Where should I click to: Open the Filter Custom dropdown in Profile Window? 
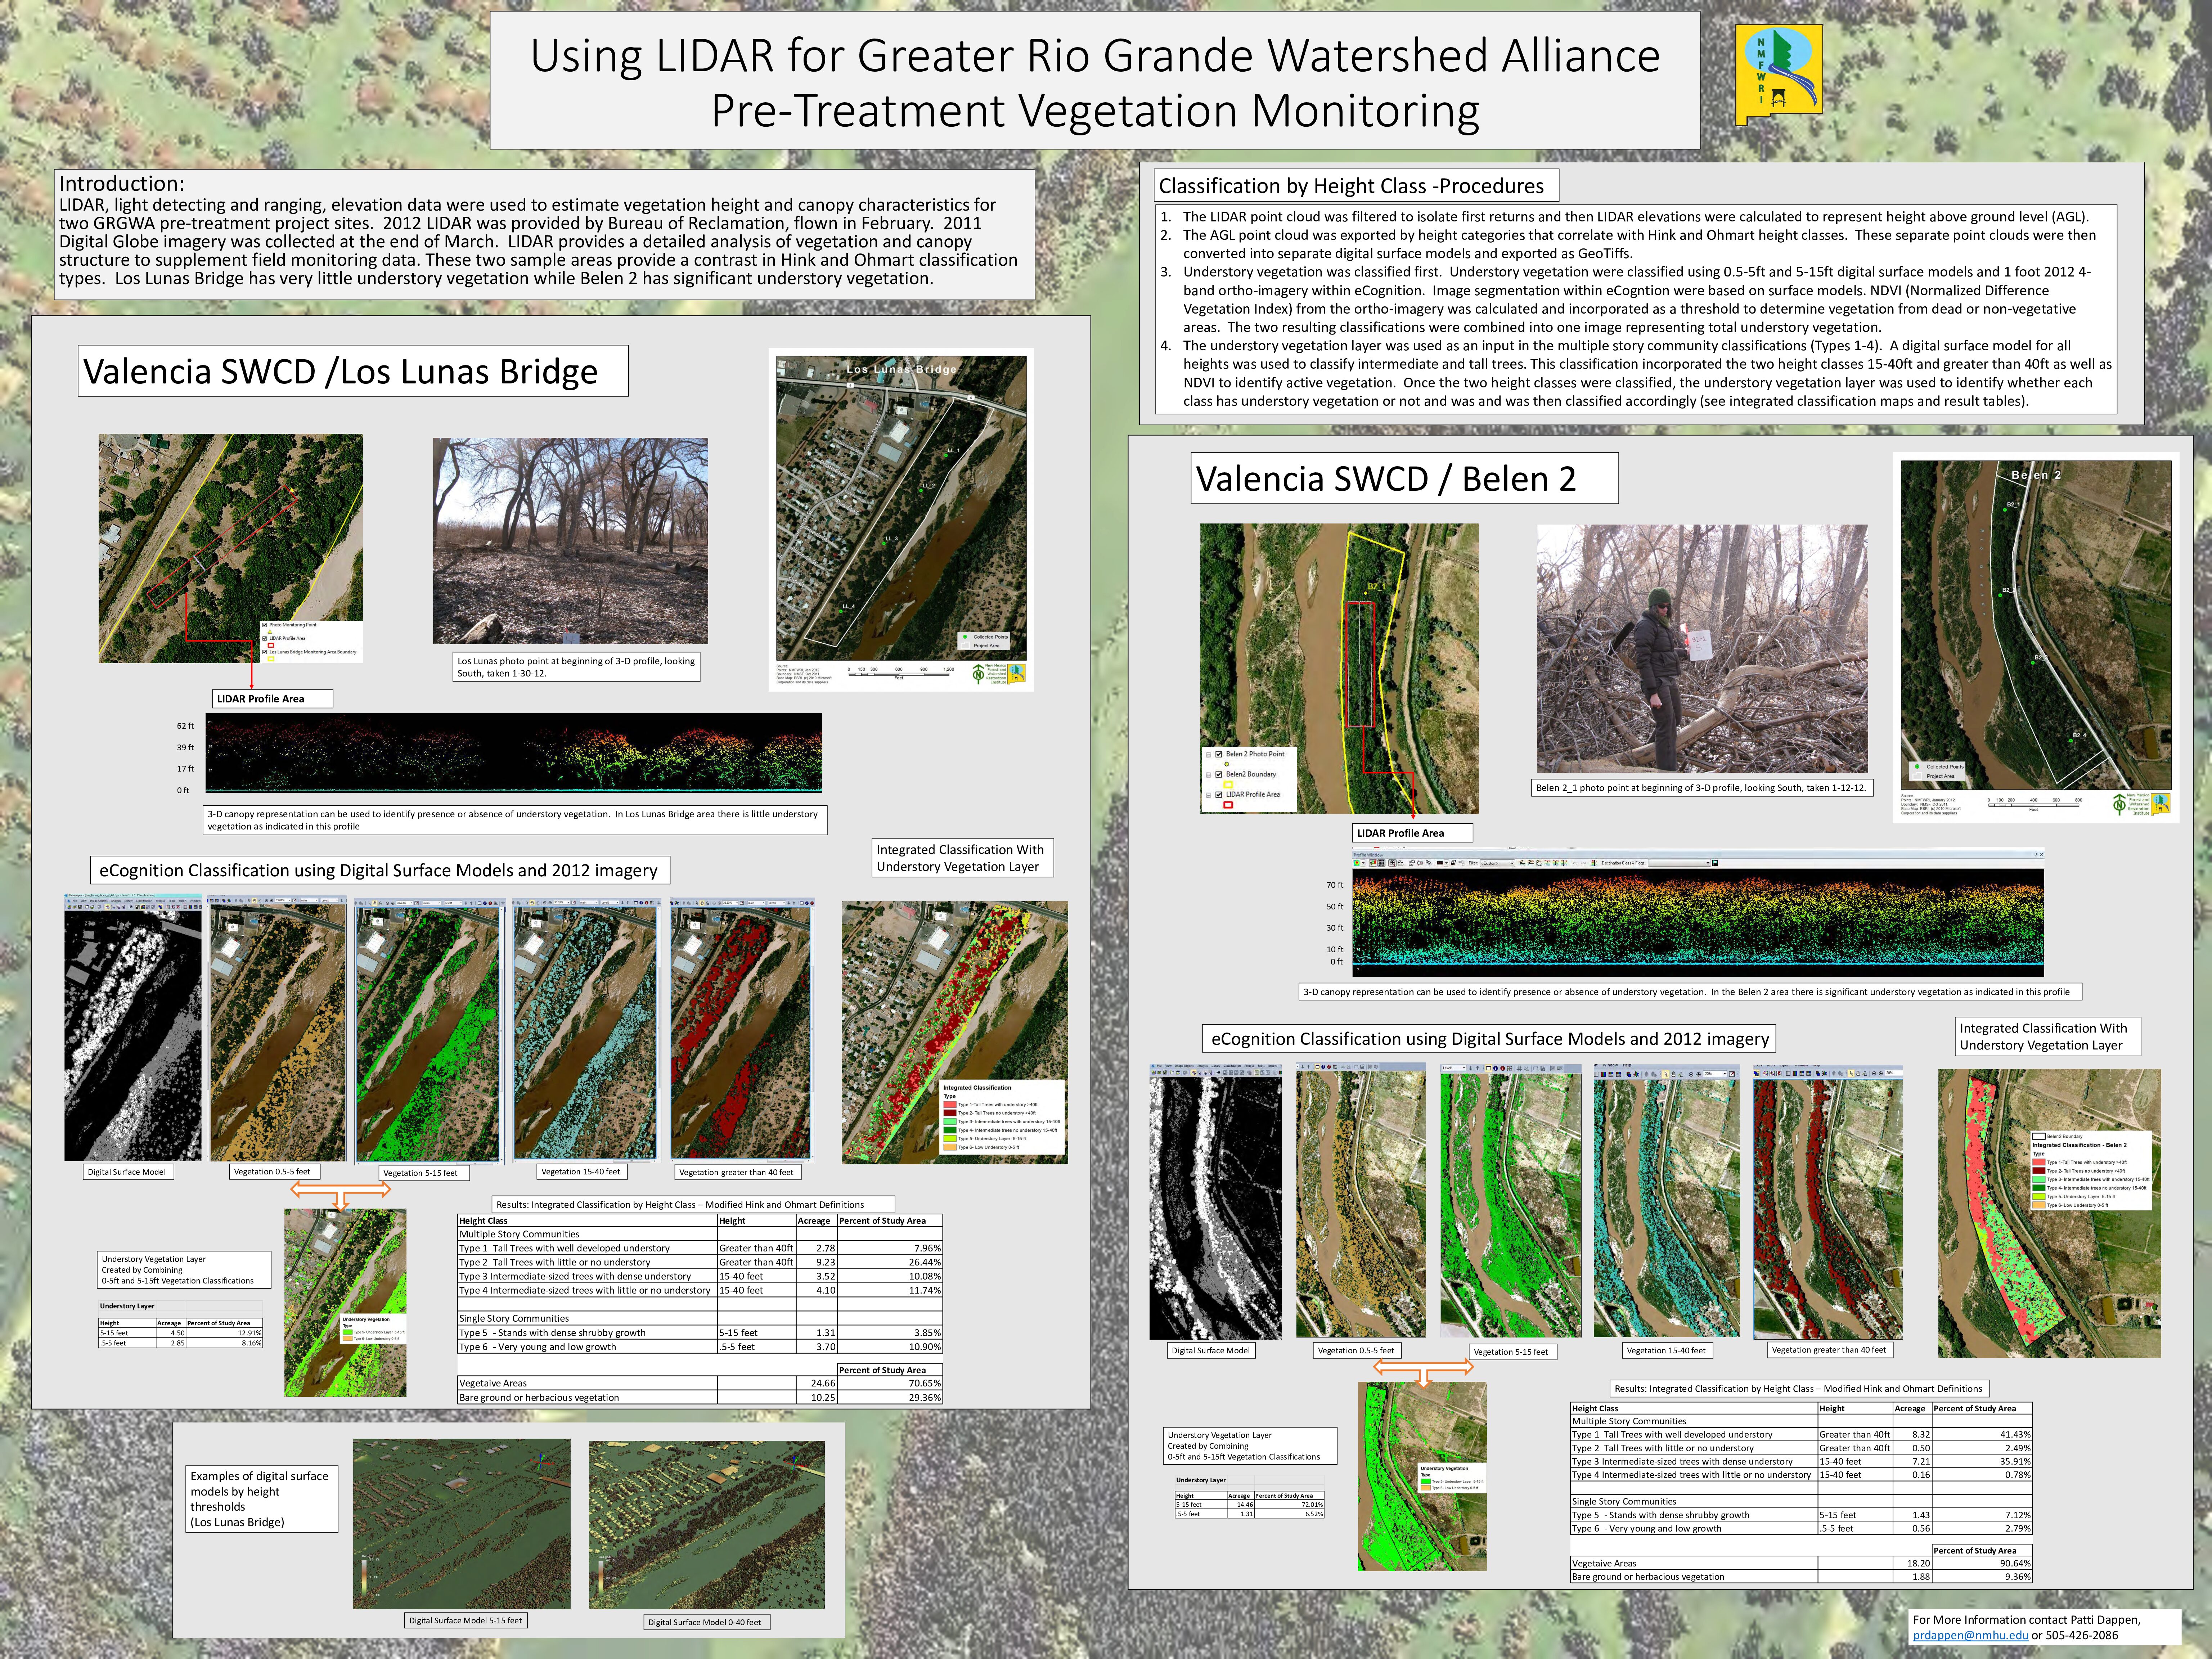tap(1498, 863)
